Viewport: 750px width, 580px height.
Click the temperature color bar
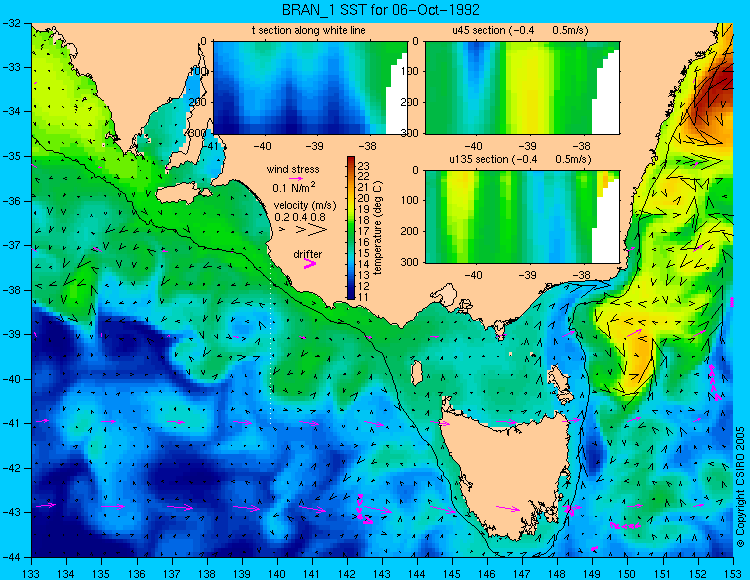[x=351, y=228]
